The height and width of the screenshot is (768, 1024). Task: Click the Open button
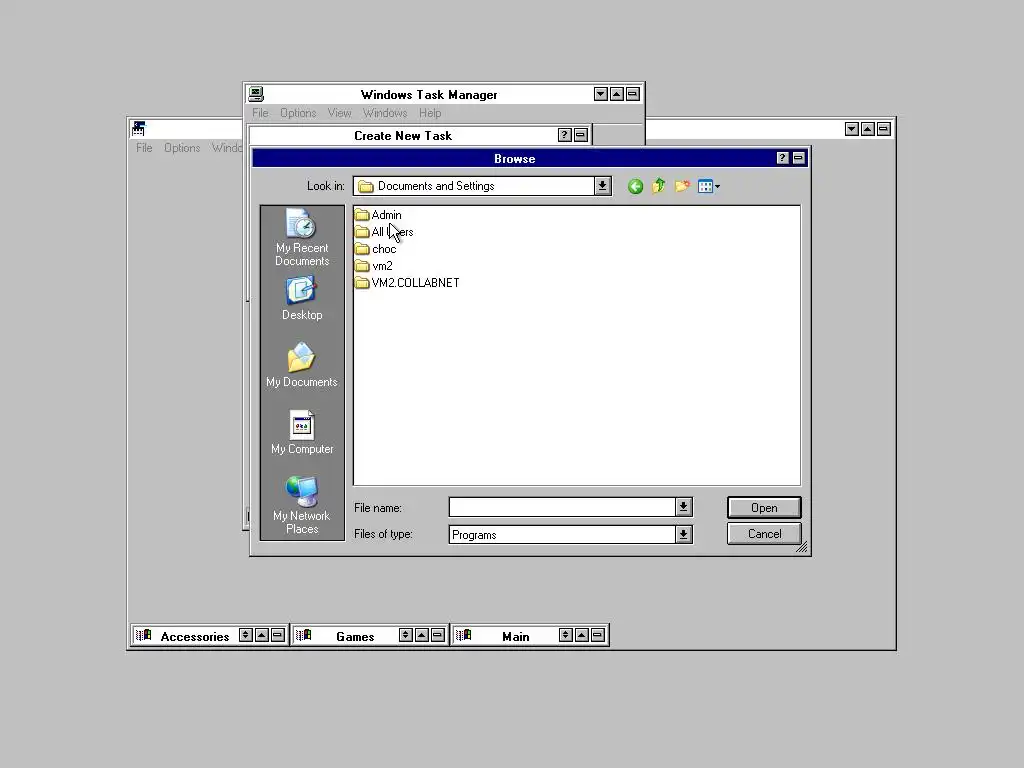(x=764, y=508)
